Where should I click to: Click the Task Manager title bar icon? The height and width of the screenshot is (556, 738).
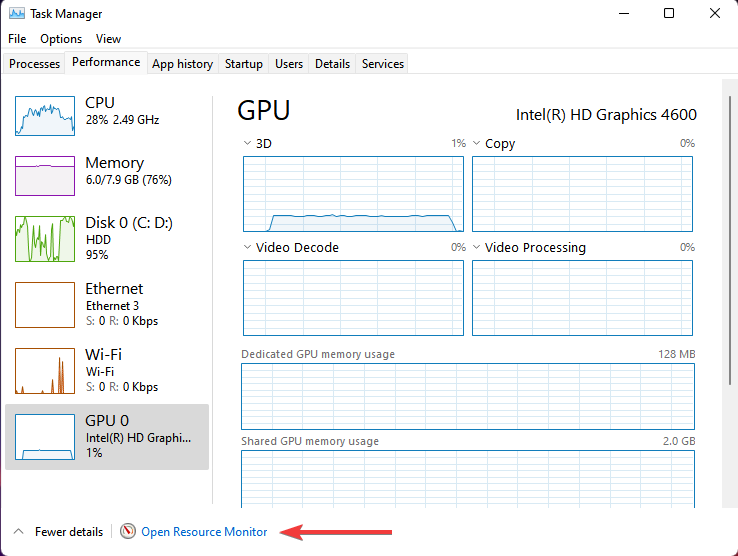click(15, 14)
